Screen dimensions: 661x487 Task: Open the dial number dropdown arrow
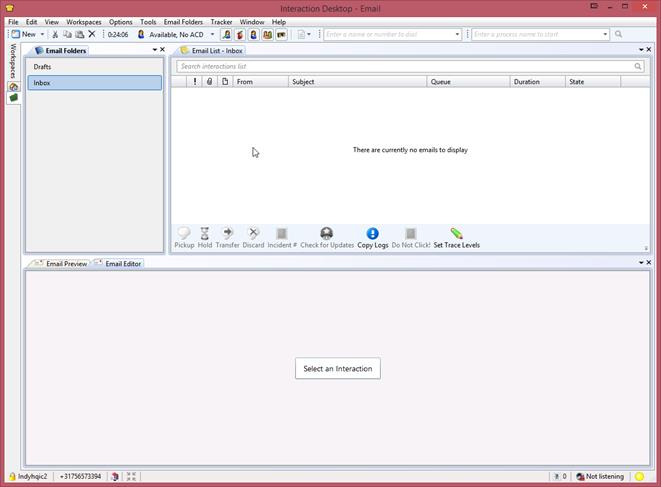(458, 34)
